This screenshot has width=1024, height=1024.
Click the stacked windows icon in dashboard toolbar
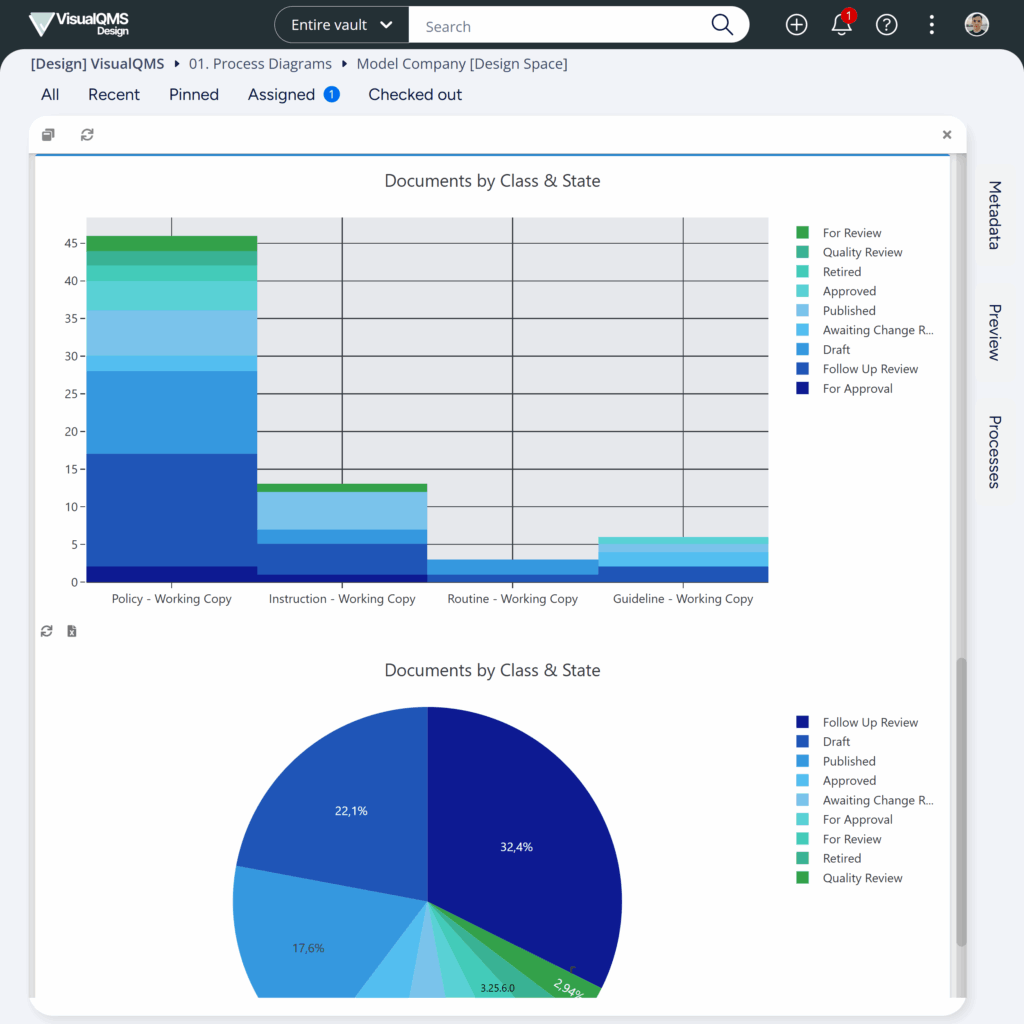48,135
